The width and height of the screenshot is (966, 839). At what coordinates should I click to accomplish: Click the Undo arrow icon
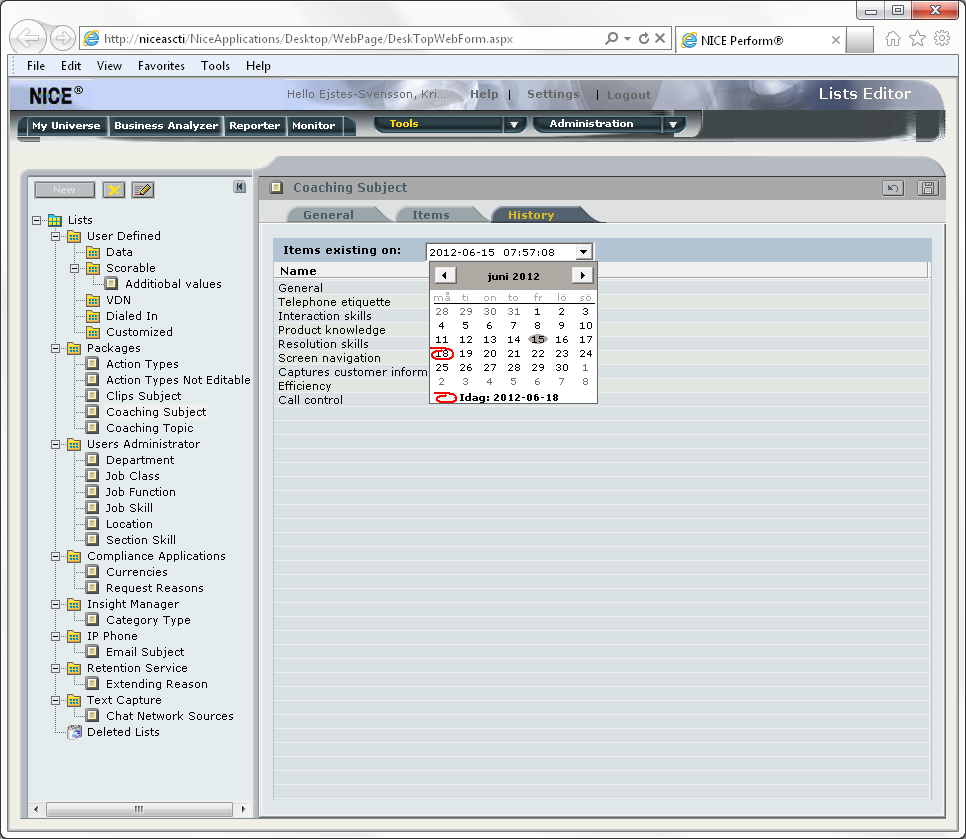point(892,187)
